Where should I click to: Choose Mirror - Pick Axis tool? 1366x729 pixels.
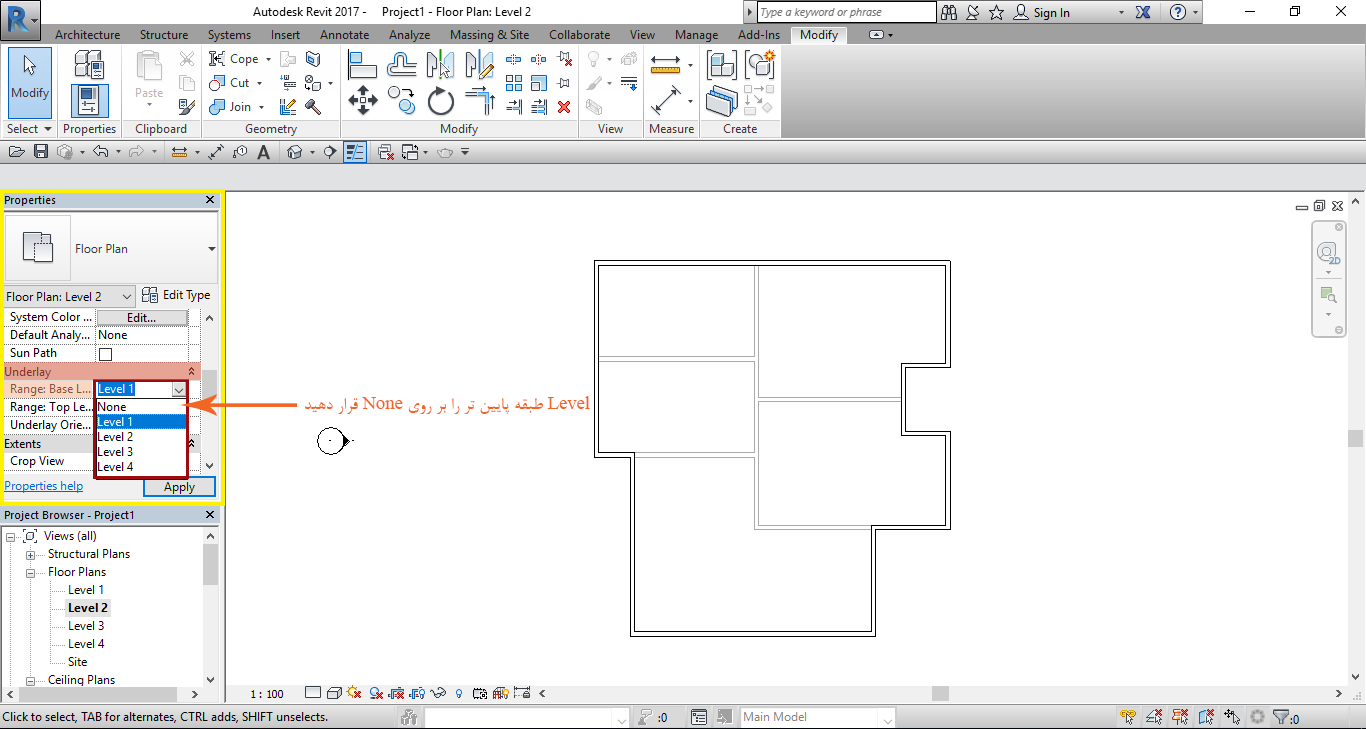(x=441, y=65)
